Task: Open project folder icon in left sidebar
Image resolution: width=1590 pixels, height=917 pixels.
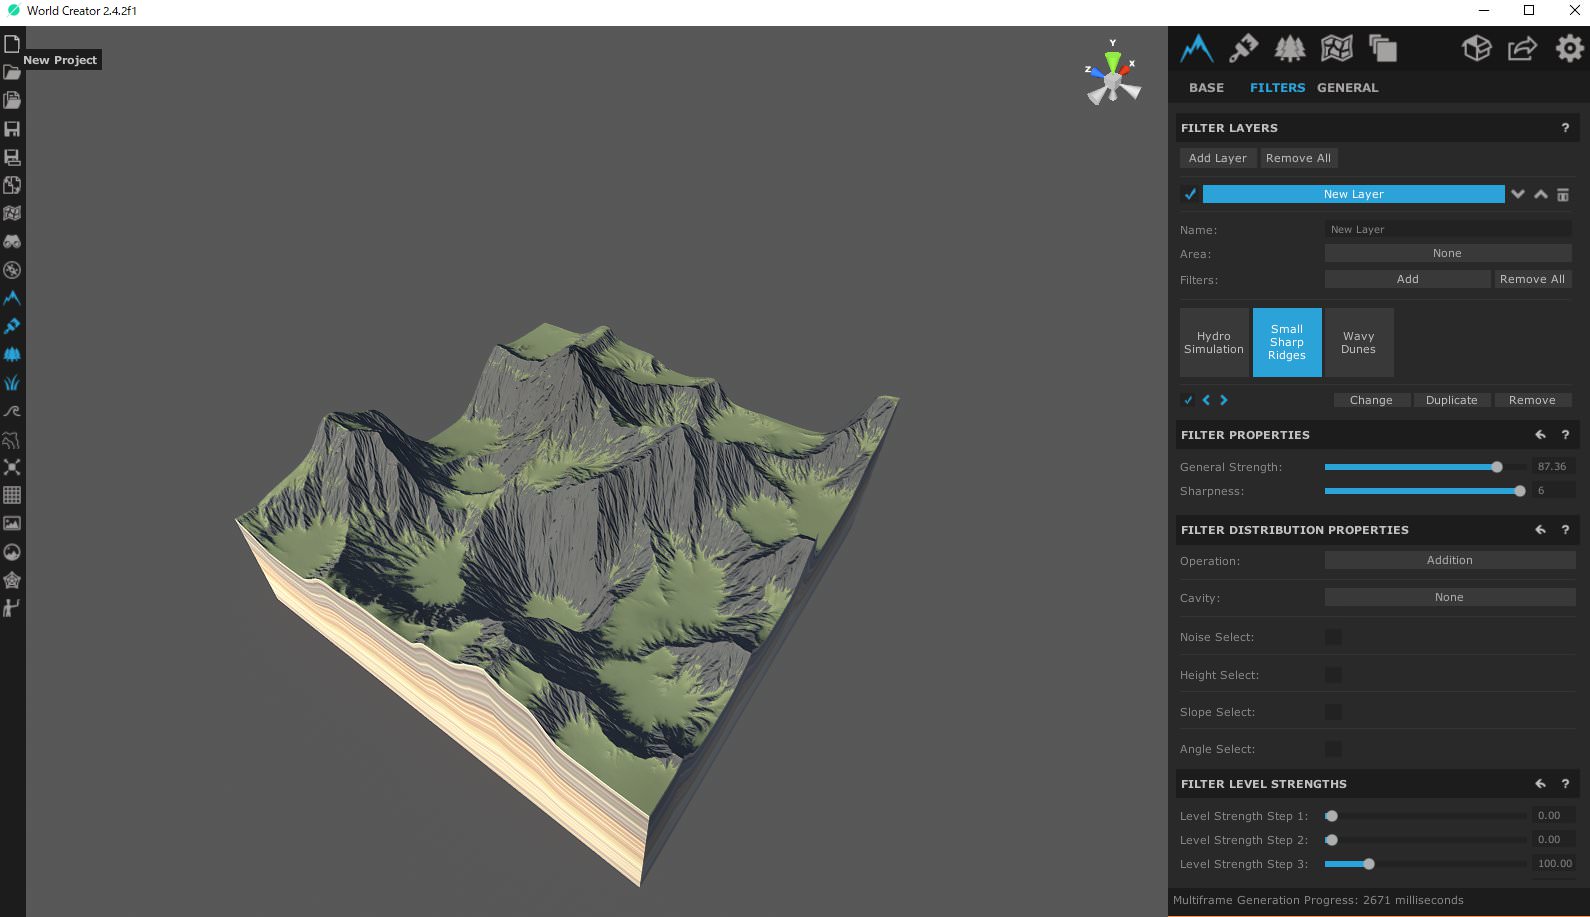Action: pyautogui.click(x=12, y=72)
